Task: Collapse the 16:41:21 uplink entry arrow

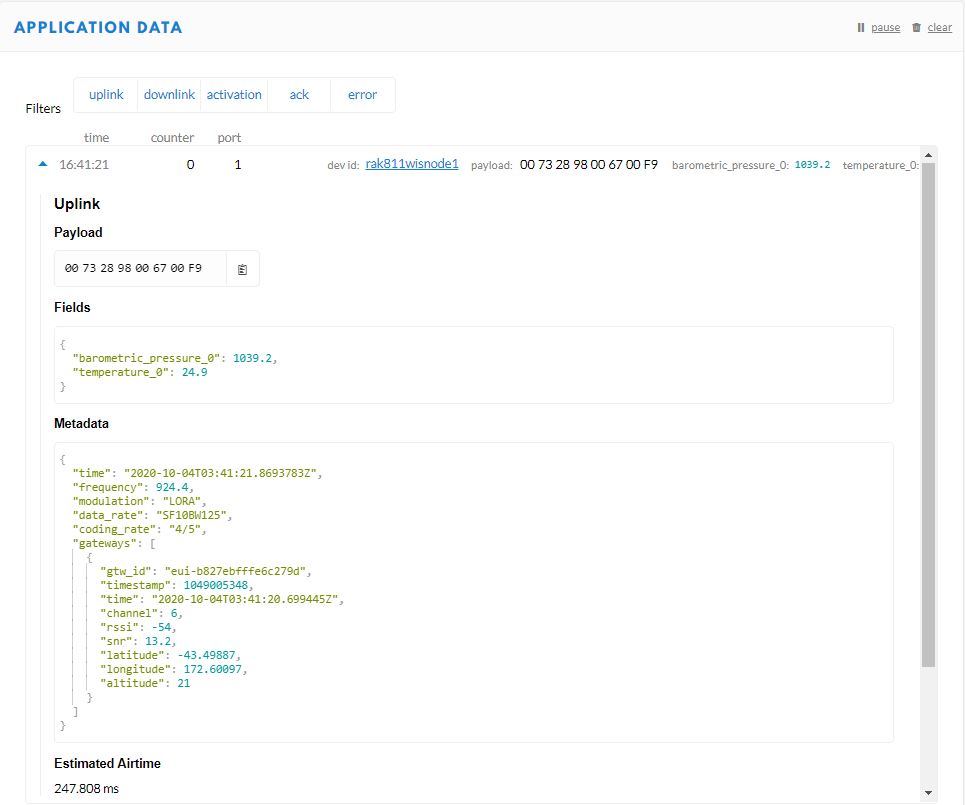Action: click(x=42, y=164)
